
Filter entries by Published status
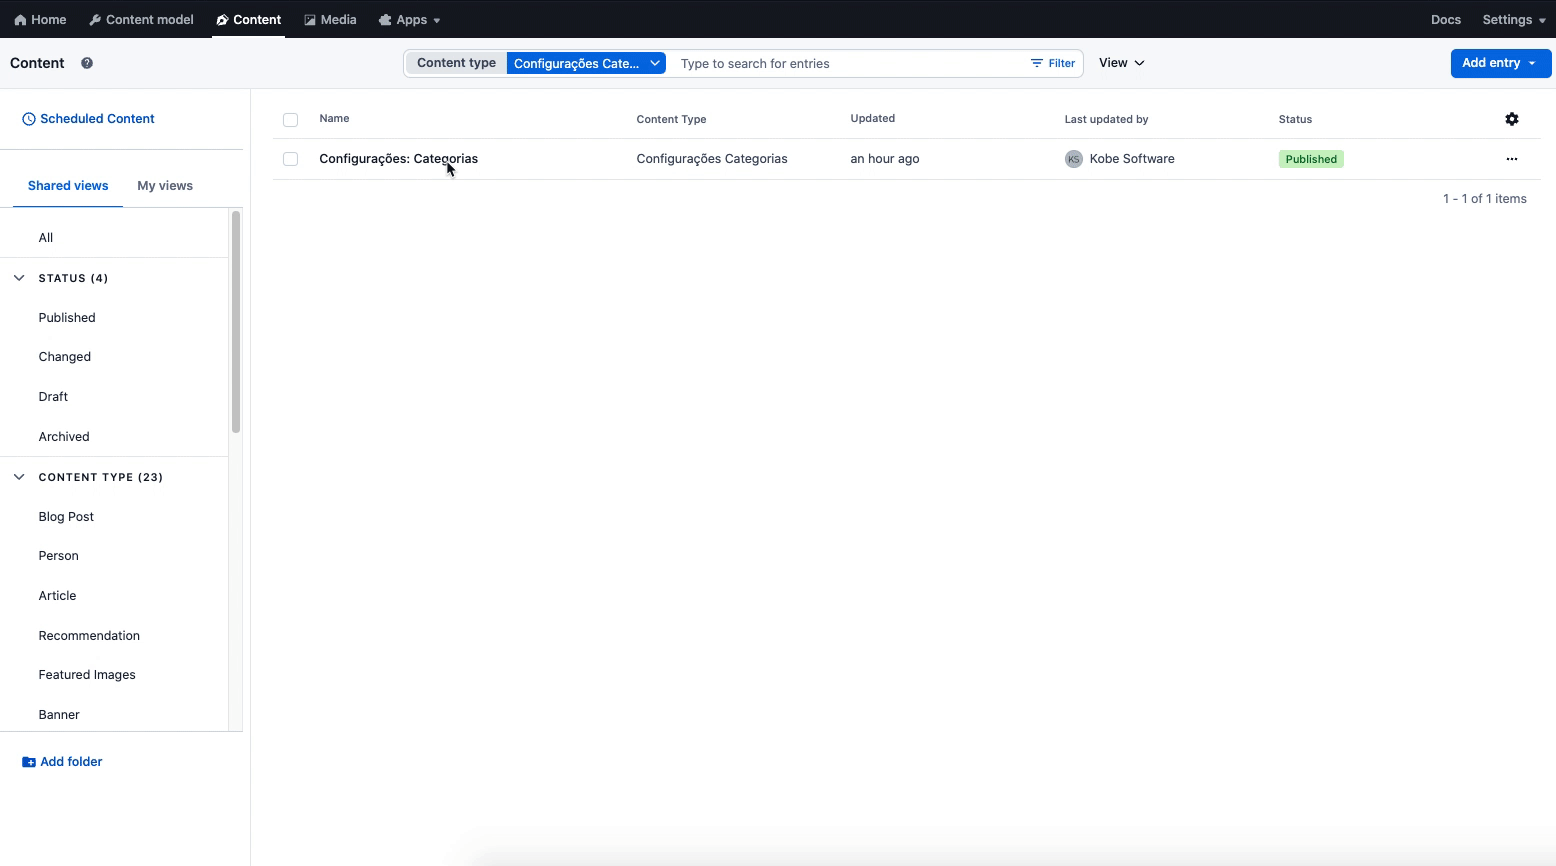coord(66,317)
